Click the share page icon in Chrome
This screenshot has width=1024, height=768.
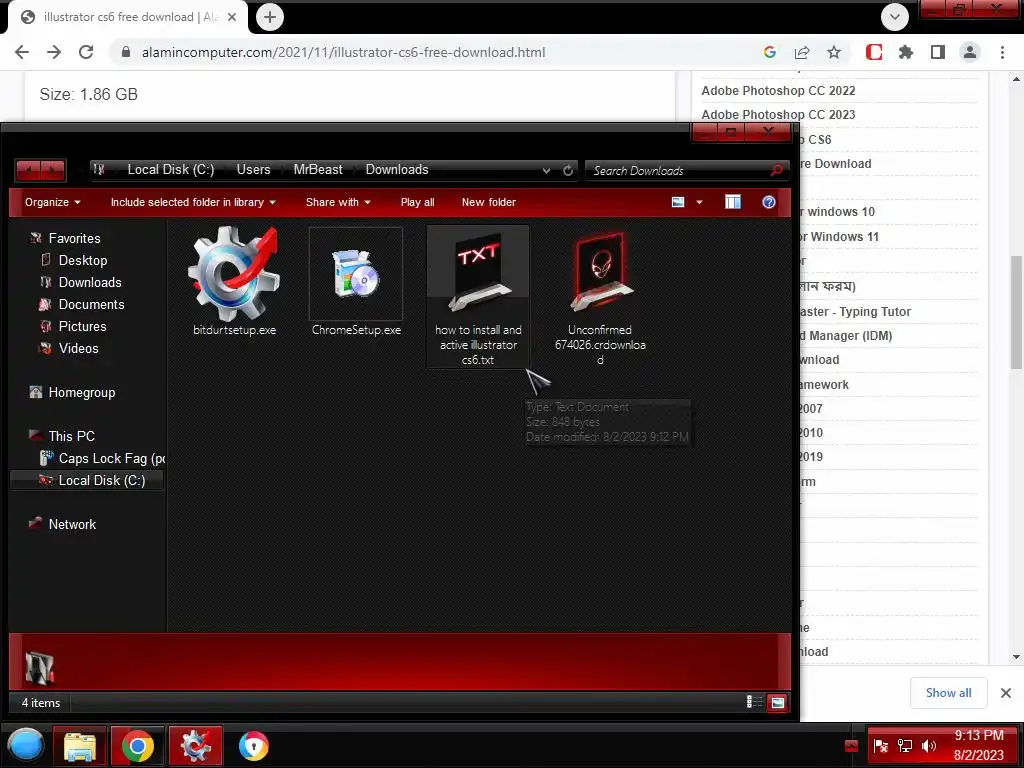click(802, 52)
